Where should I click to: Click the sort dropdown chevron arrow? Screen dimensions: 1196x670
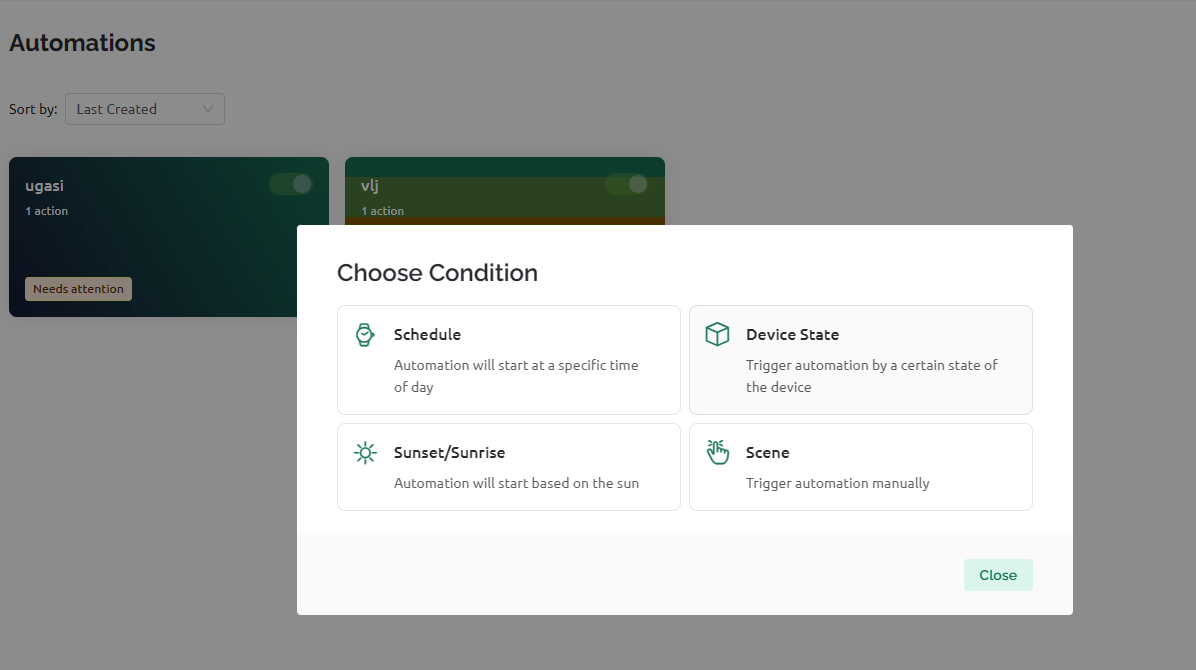[x=208, y=109]
